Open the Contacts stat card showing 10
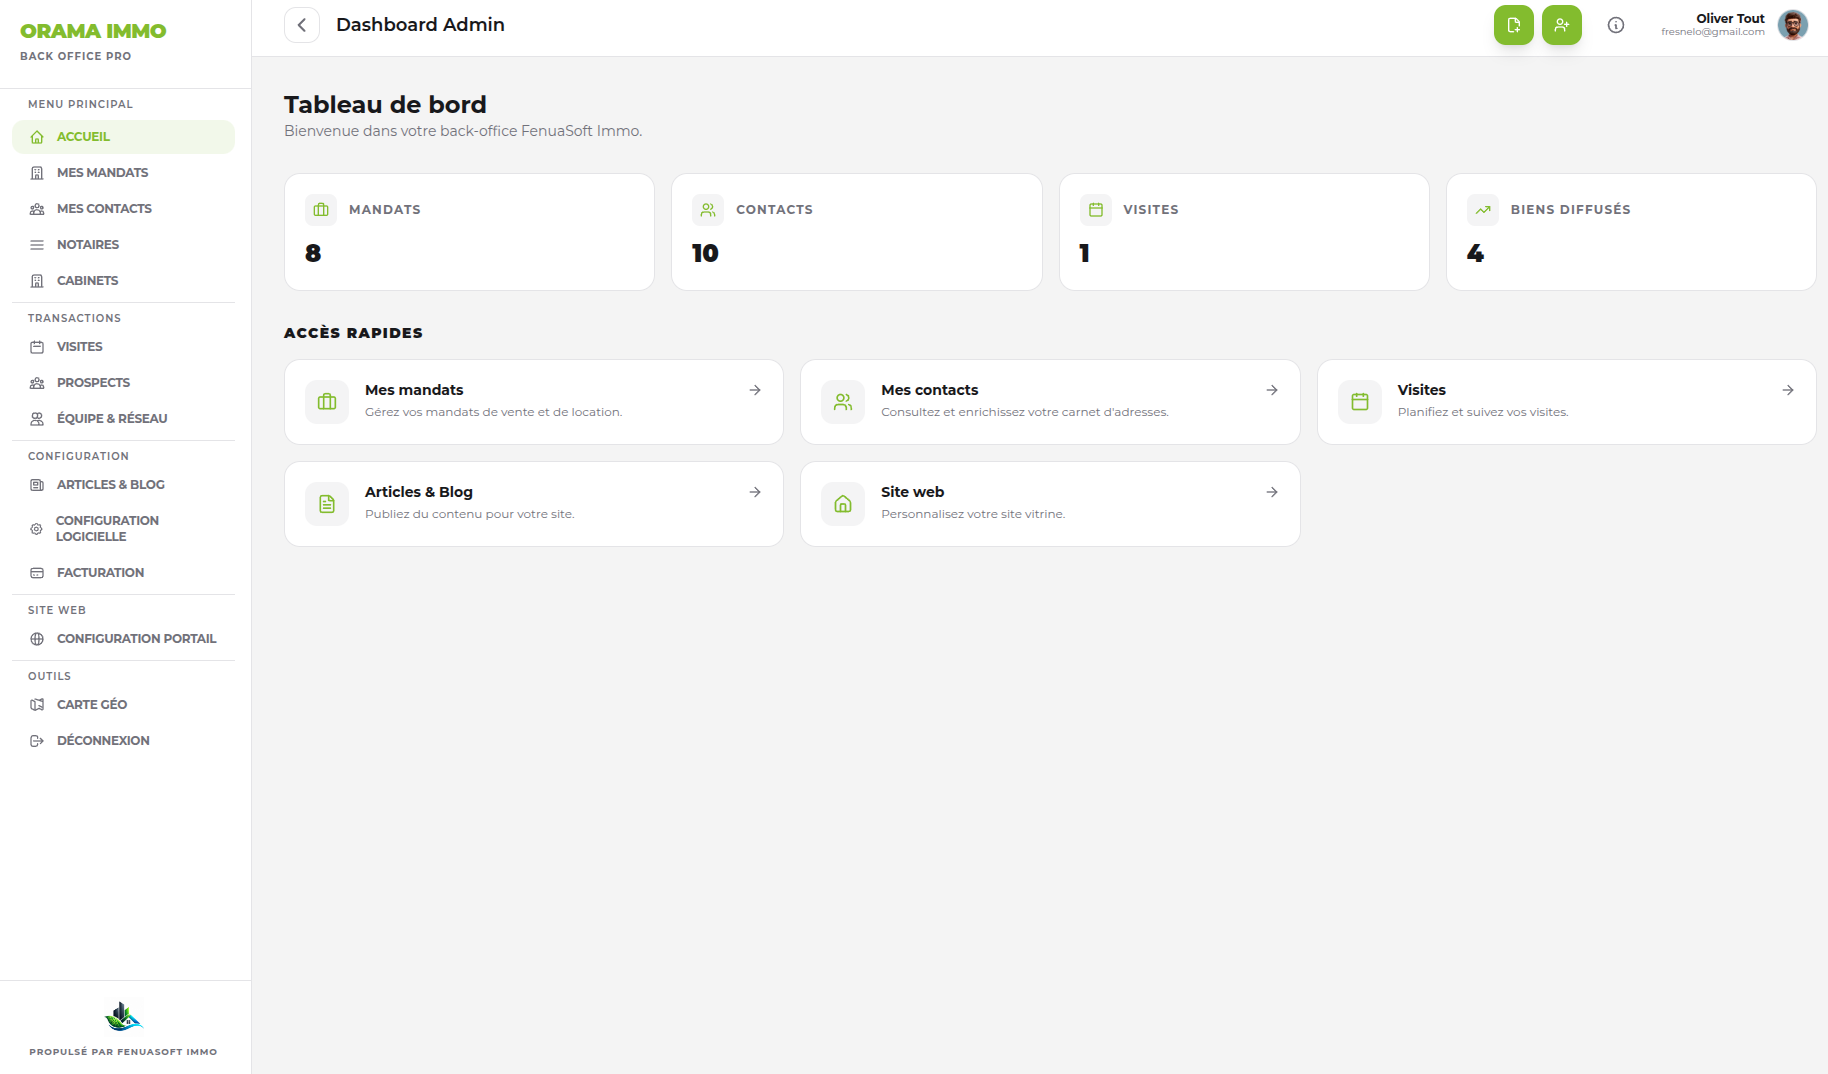This screenshot has width=1828, height=1074. tap(857, 232)
